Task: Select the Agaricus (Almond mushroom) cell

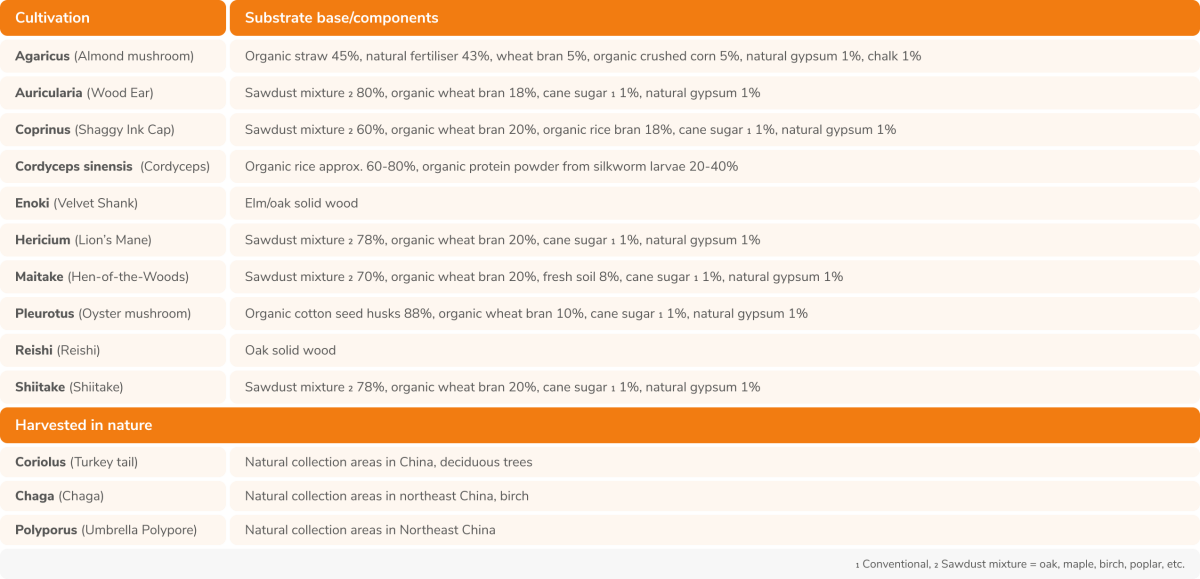Action: point(104,56)
